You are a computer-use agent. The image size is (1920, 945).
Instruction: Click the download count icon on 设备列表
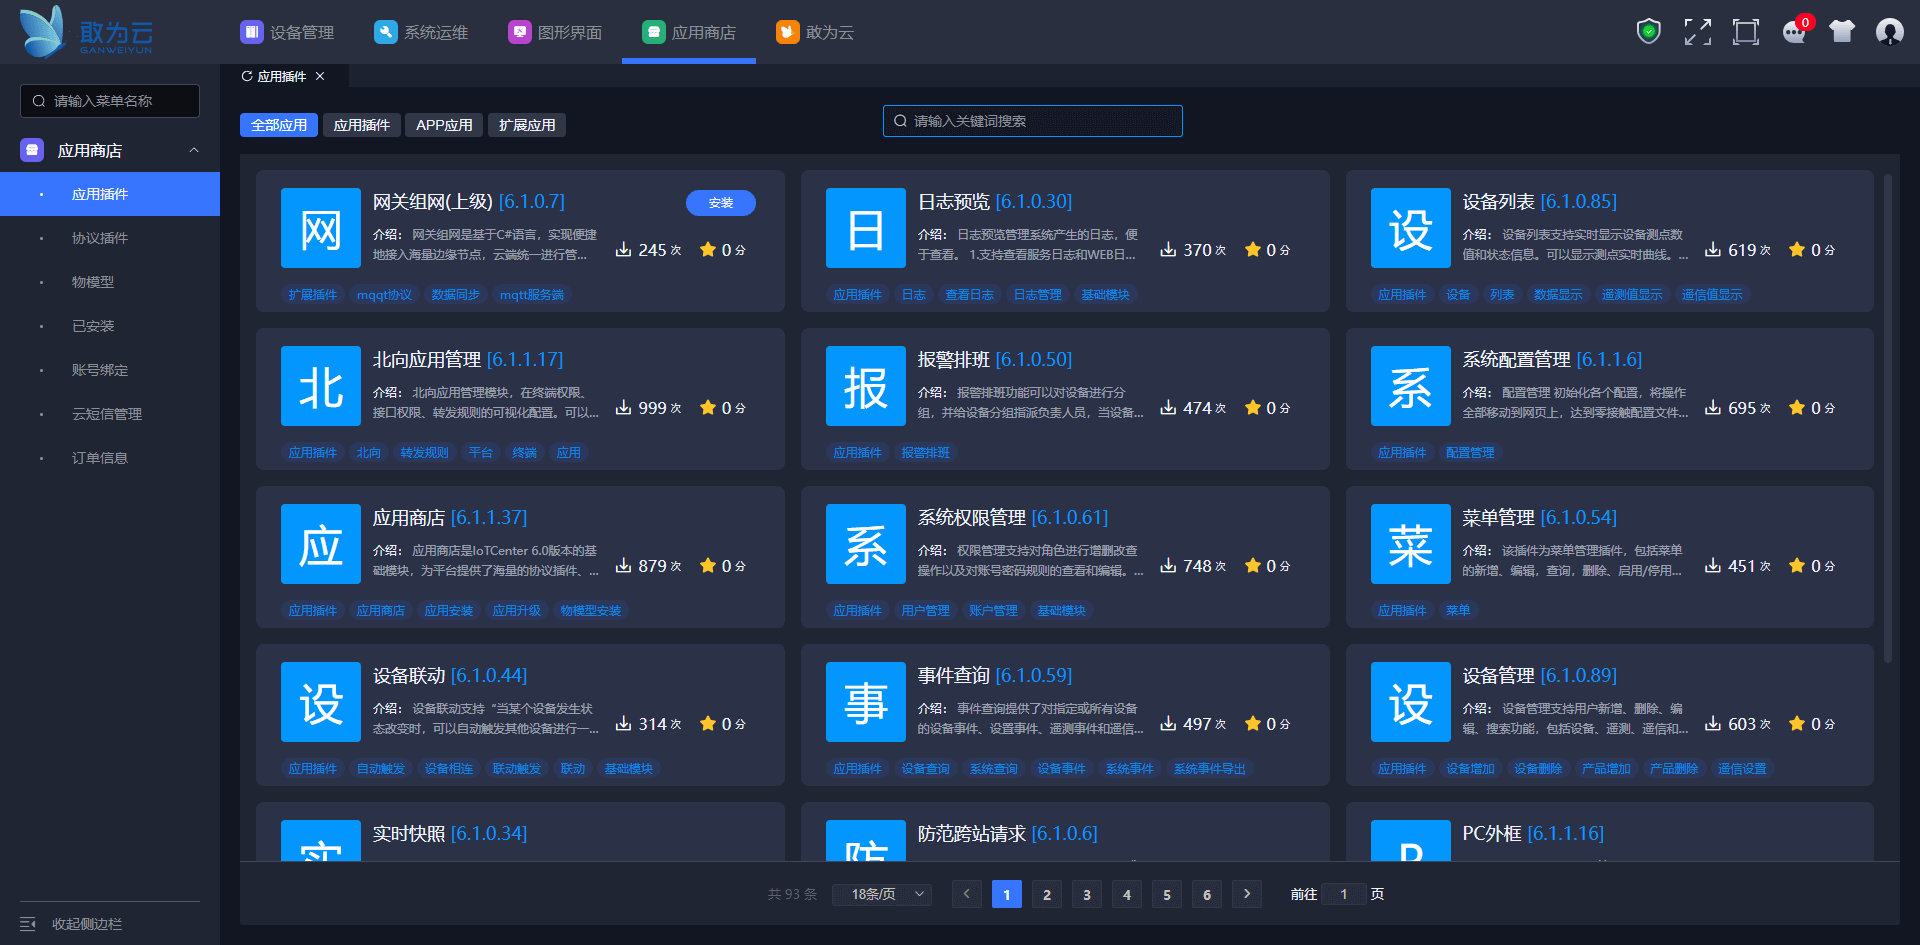point(1713,249)
